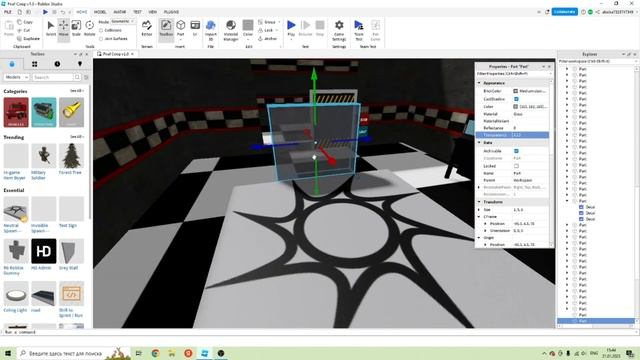Toggle the Archivable property checkbox

(x=516, y=151)
